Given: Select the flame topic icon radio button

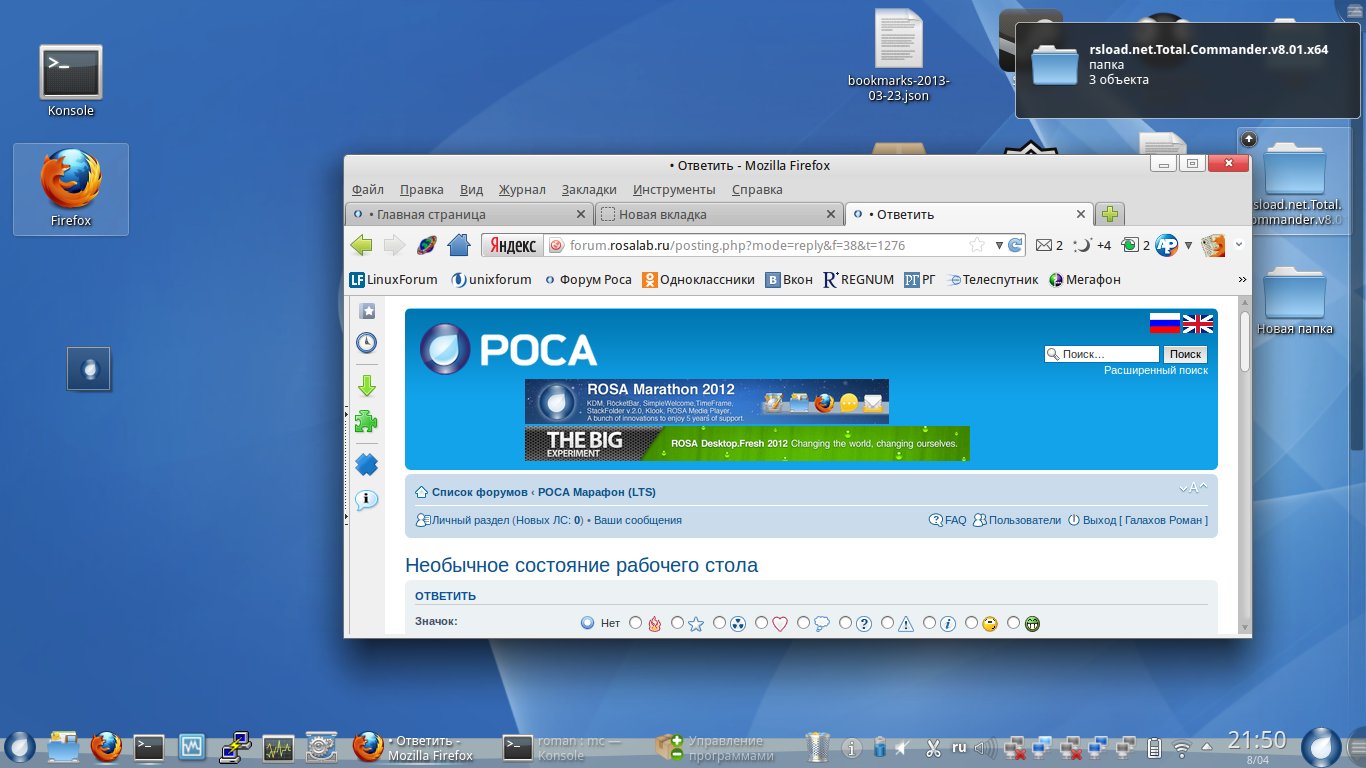Looking at the screenshot, I should [x=635, y=623].
